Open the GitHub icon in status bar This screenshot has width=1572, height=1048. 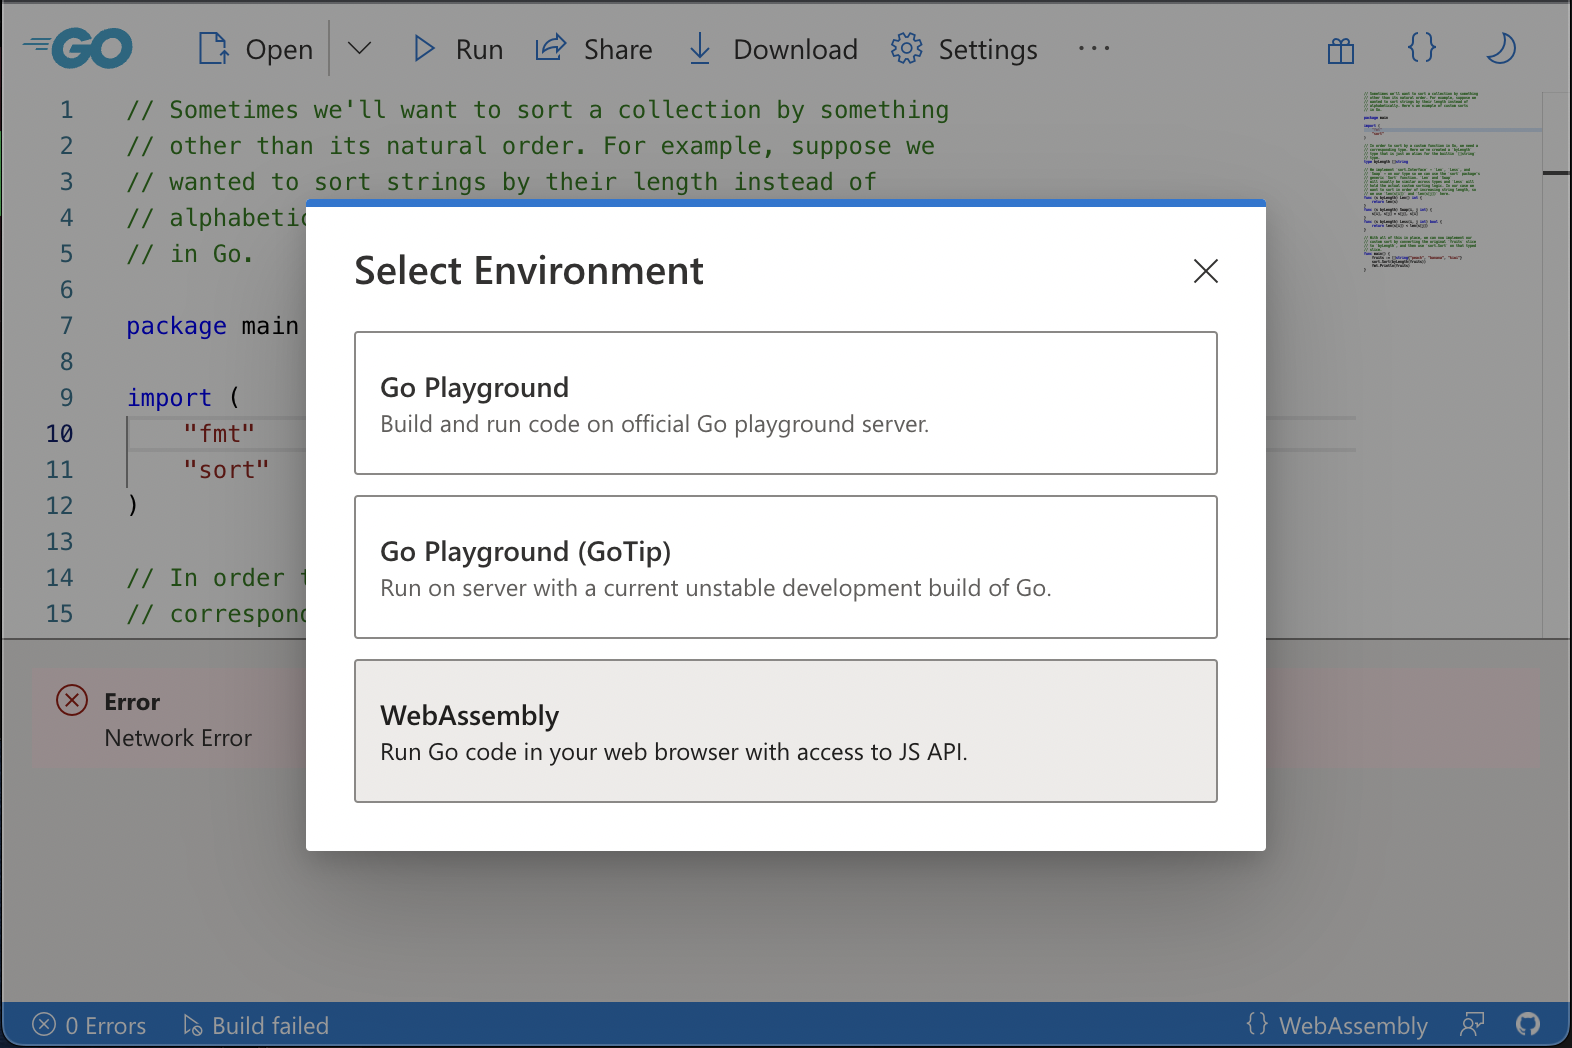pos(1528,1024)
